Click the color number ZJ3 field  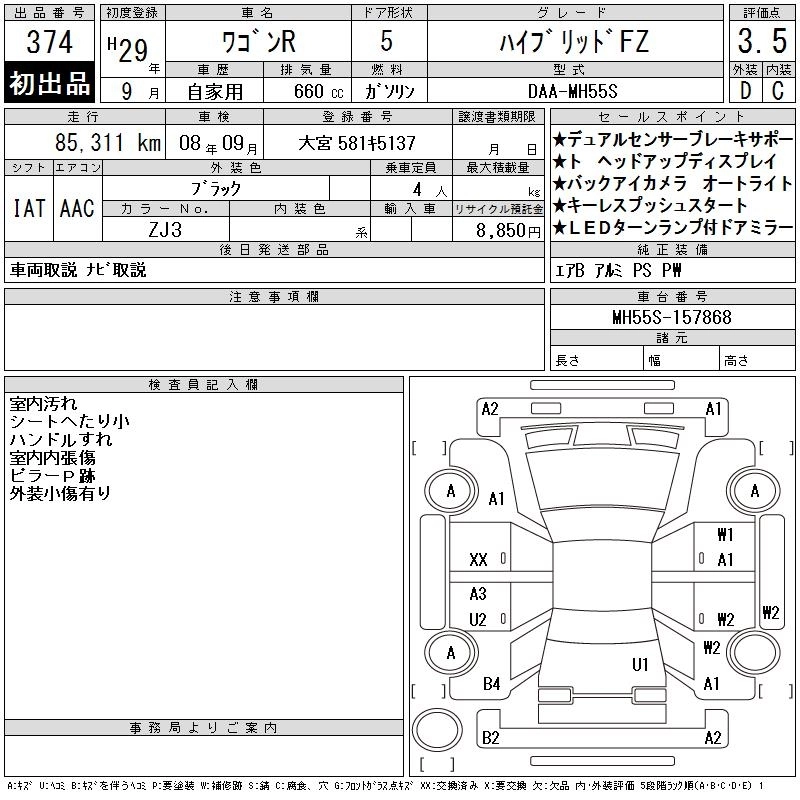coord(165,230)
